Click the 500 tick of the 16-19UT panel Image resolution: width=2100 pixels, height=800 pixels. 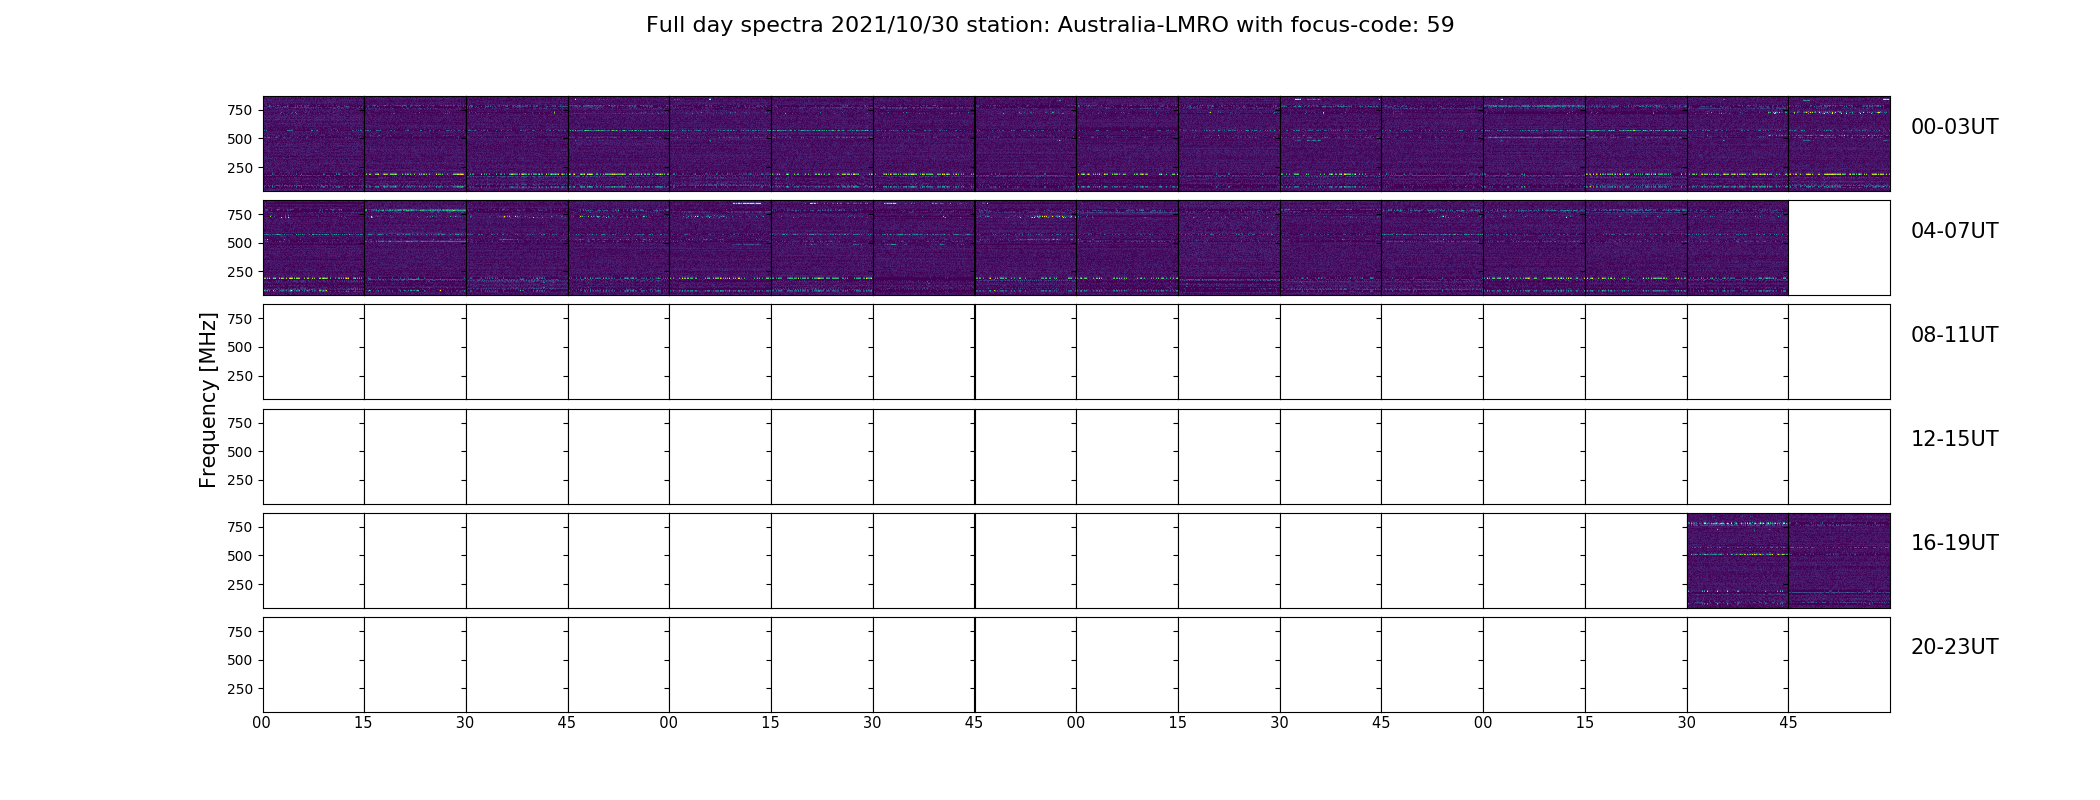click(x=240, y=556)
